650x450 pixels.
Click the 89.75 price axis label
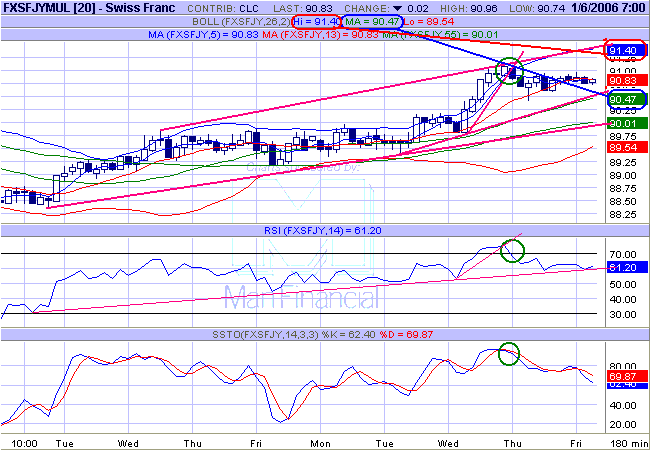point(624,136)
